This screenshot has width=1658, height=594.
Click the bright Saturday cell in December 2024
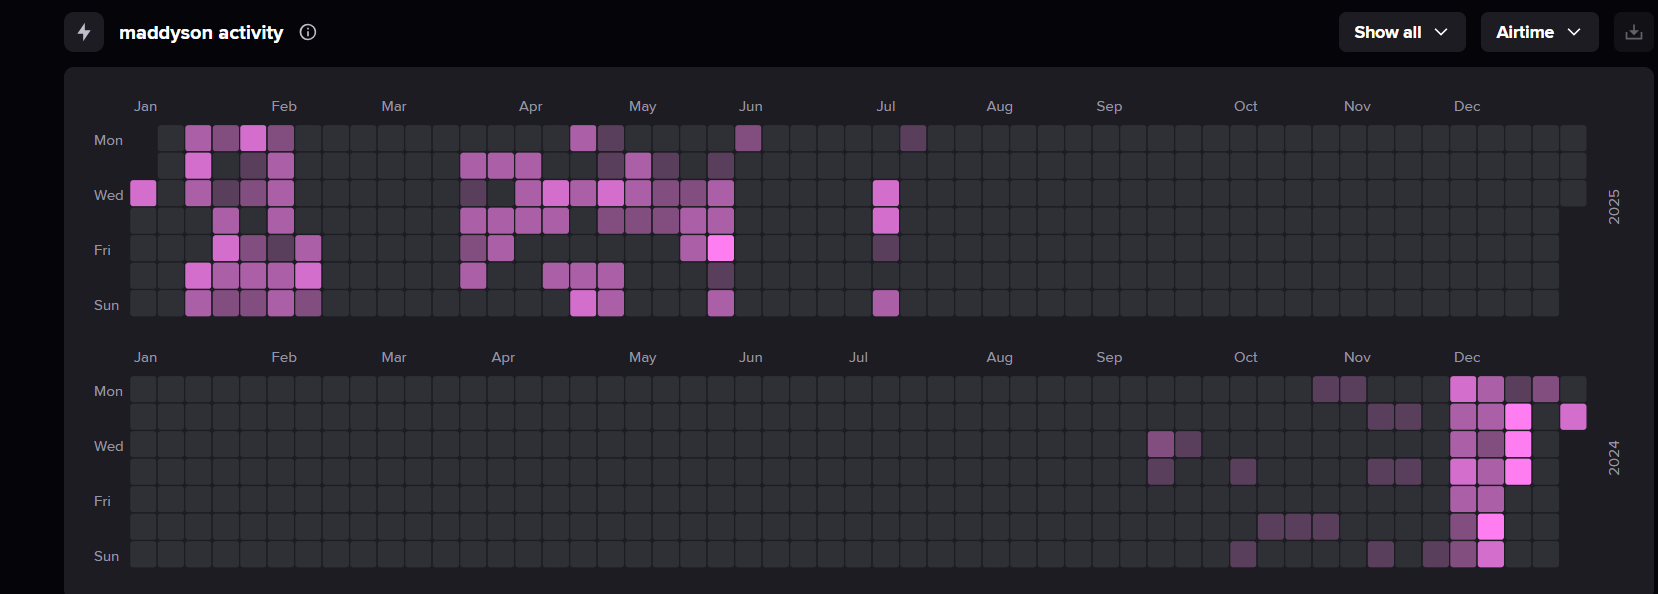(1491, 526)
